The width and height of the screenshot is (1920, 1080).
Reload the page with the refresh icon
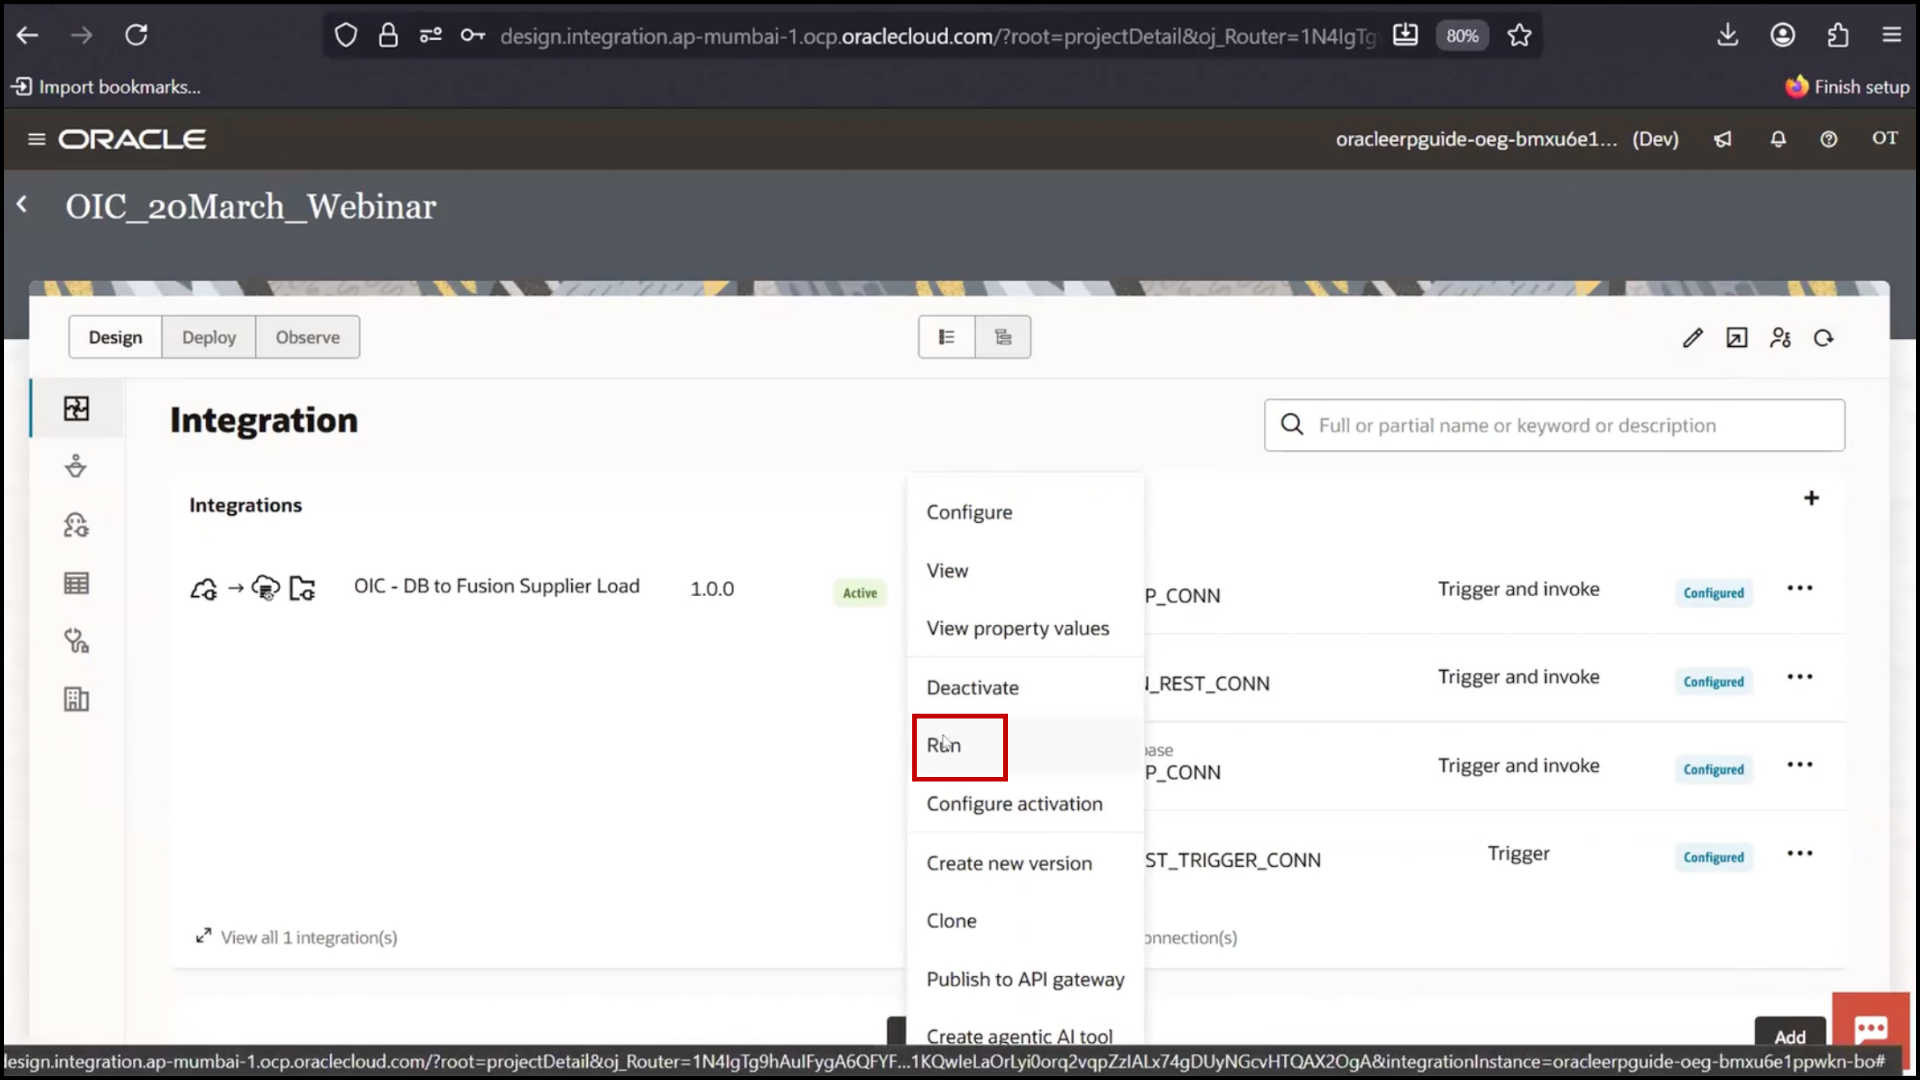point(136,36)
